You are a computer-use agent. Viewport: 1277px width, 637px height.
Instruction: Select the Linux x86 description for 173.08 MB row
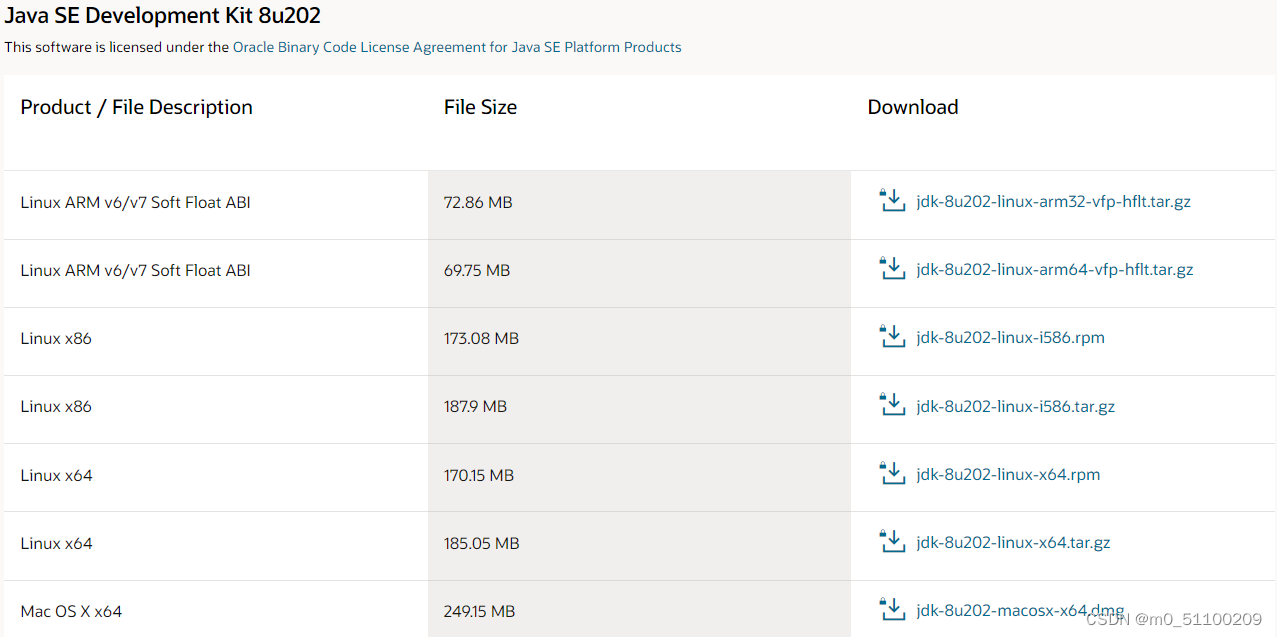coord(56,338)
